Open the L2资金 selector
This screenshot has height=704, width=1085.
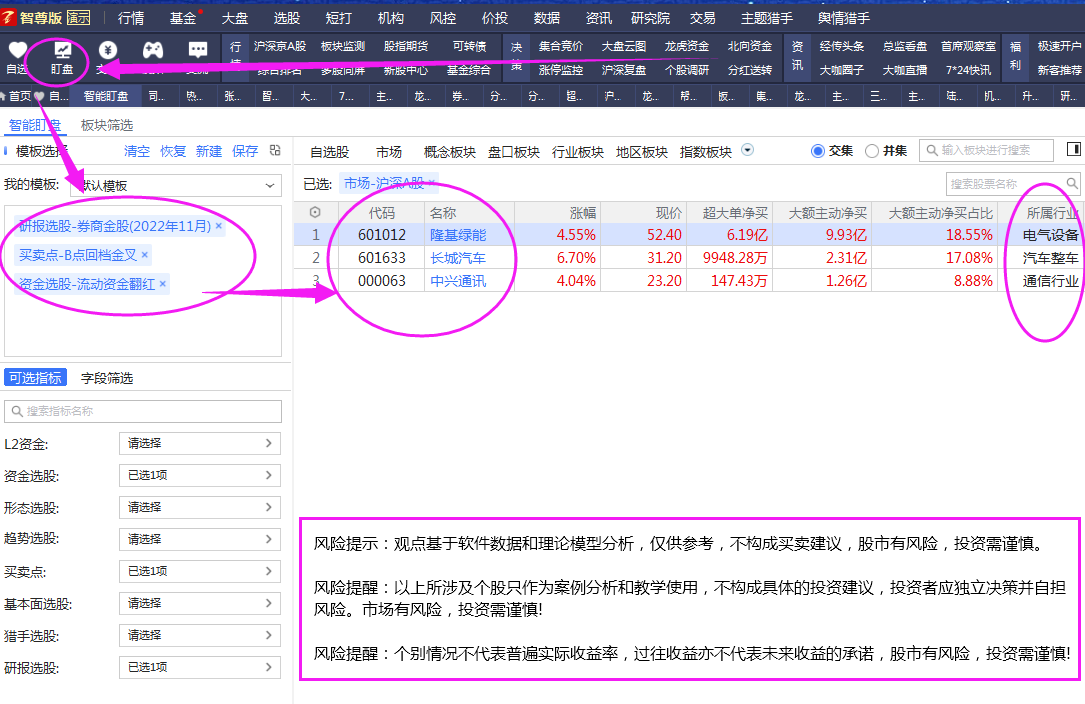click(200, 443)
